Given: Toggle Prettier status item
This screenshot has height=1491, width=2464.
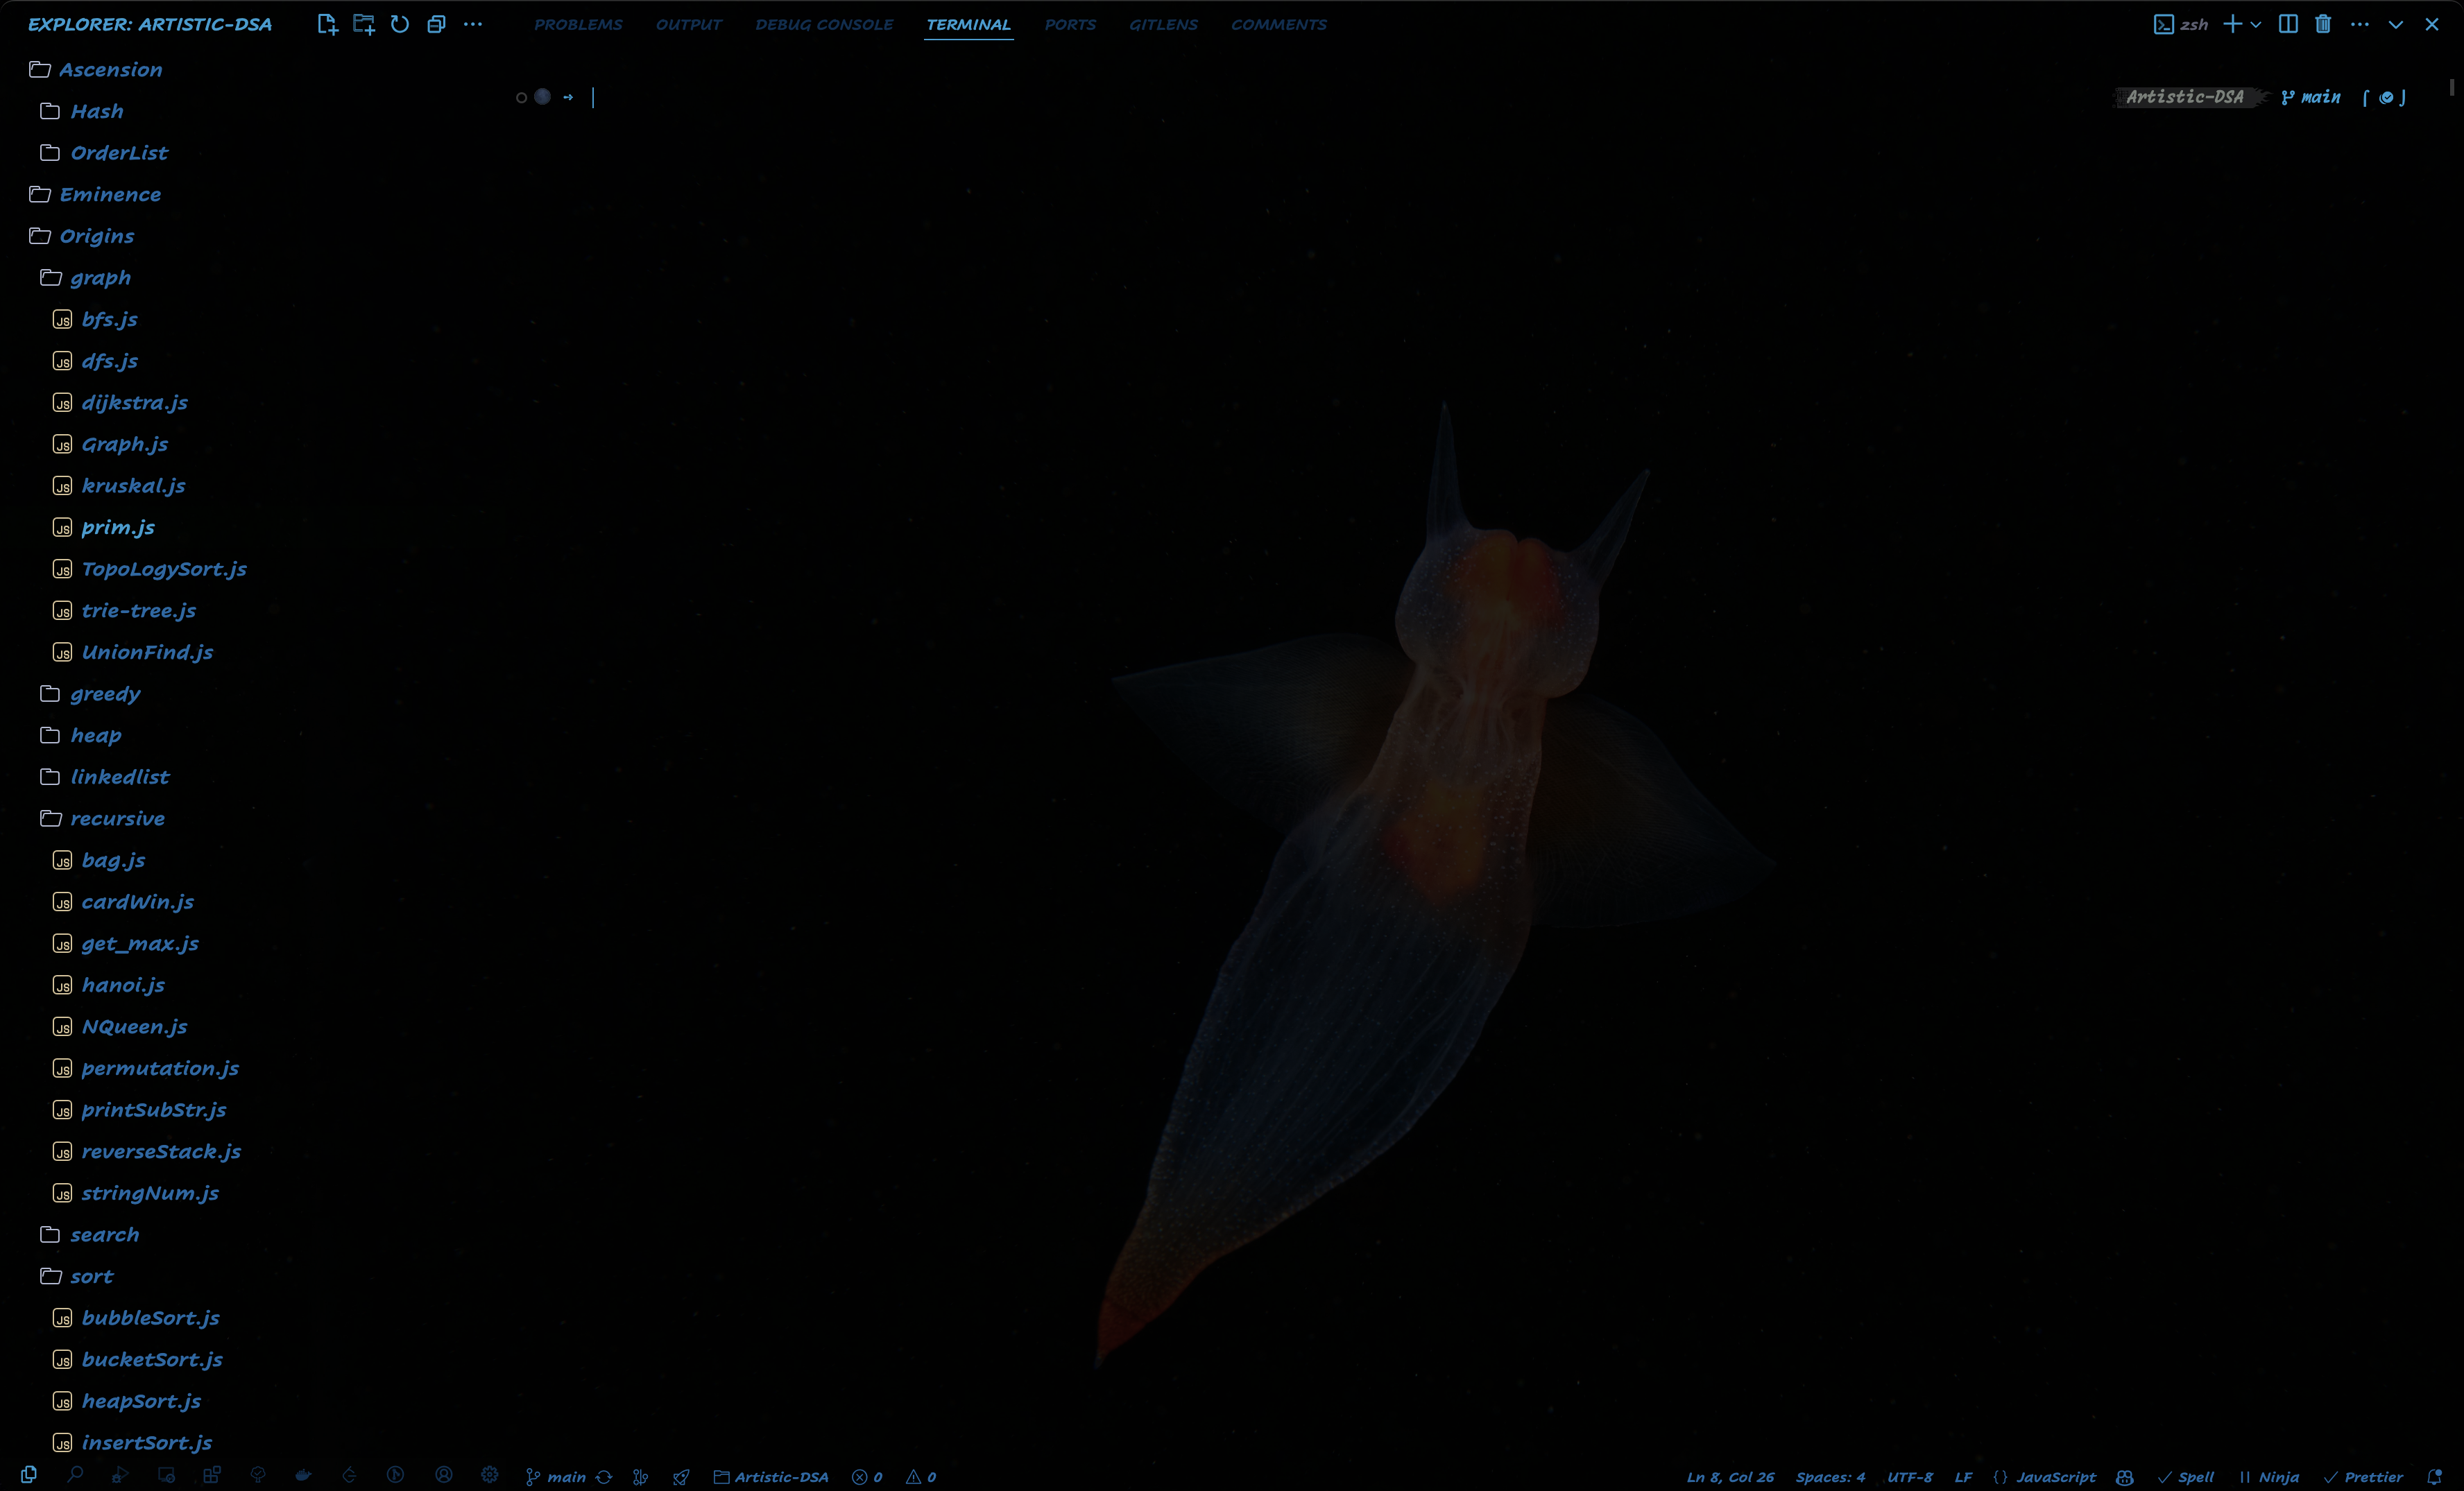Looking at the screenshot, I should point(2363,1477).
